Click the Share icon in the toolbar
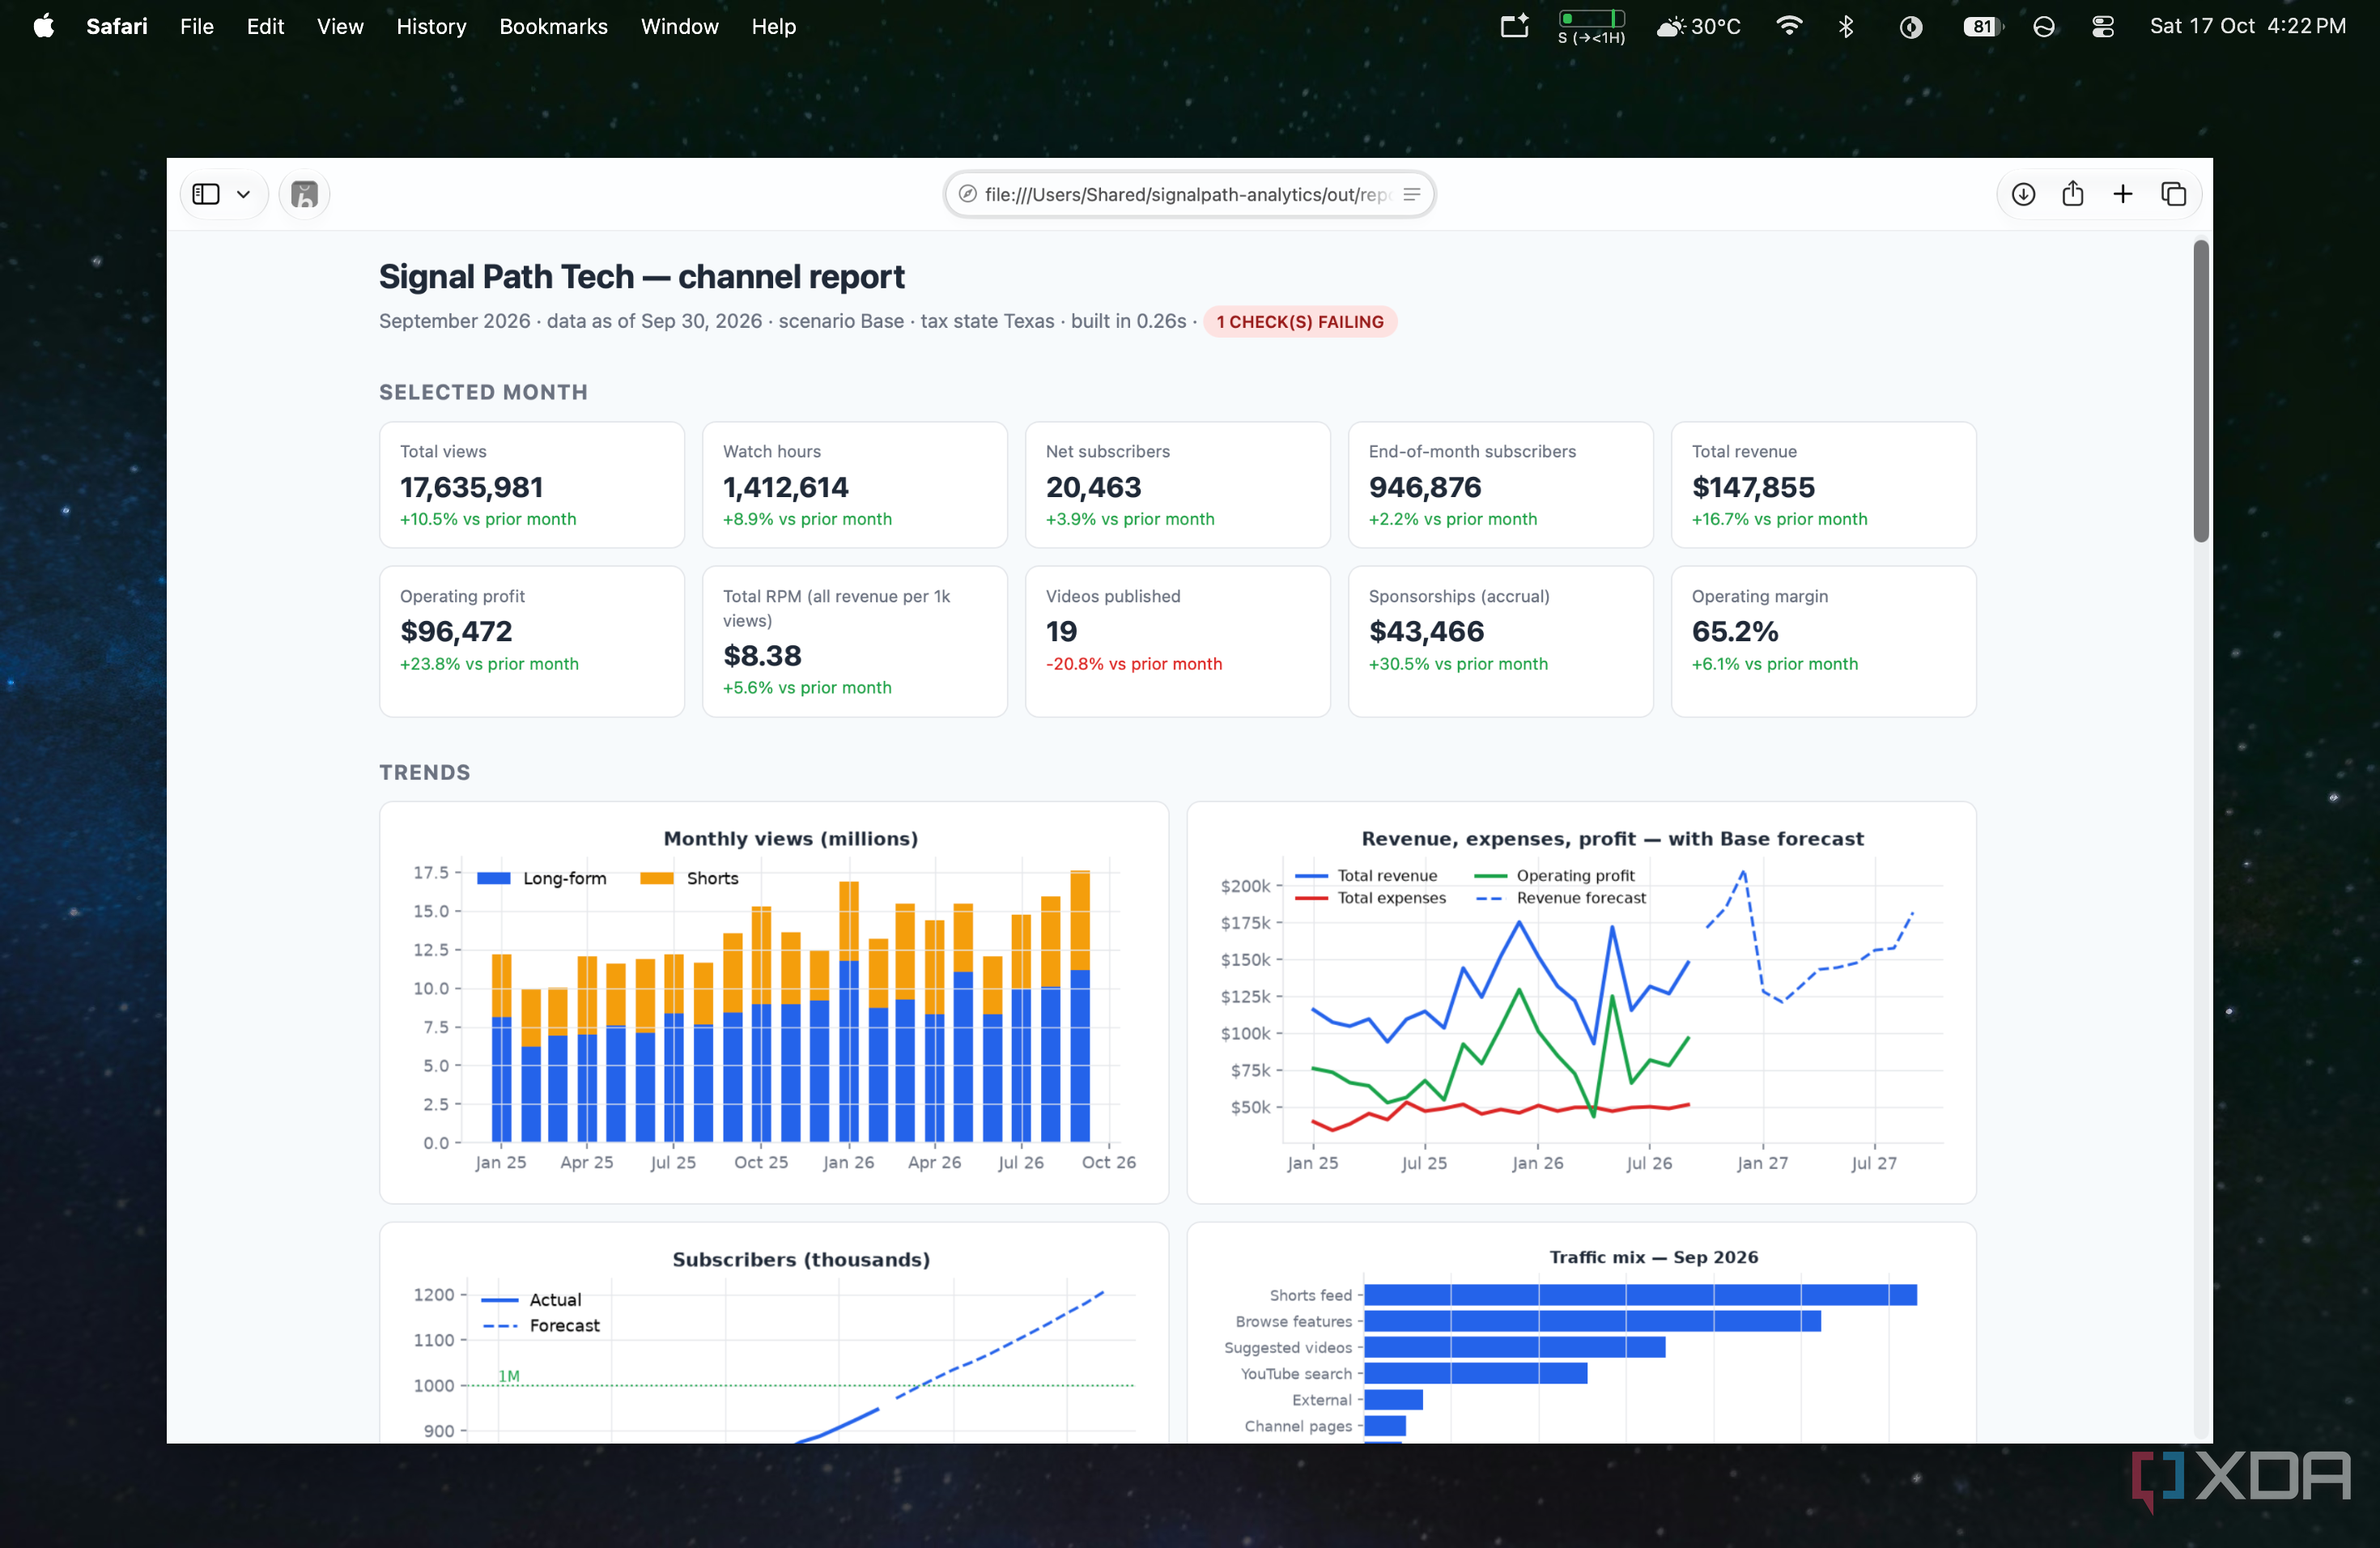Viewport: 2380px width, 1548px height. 2073,194
